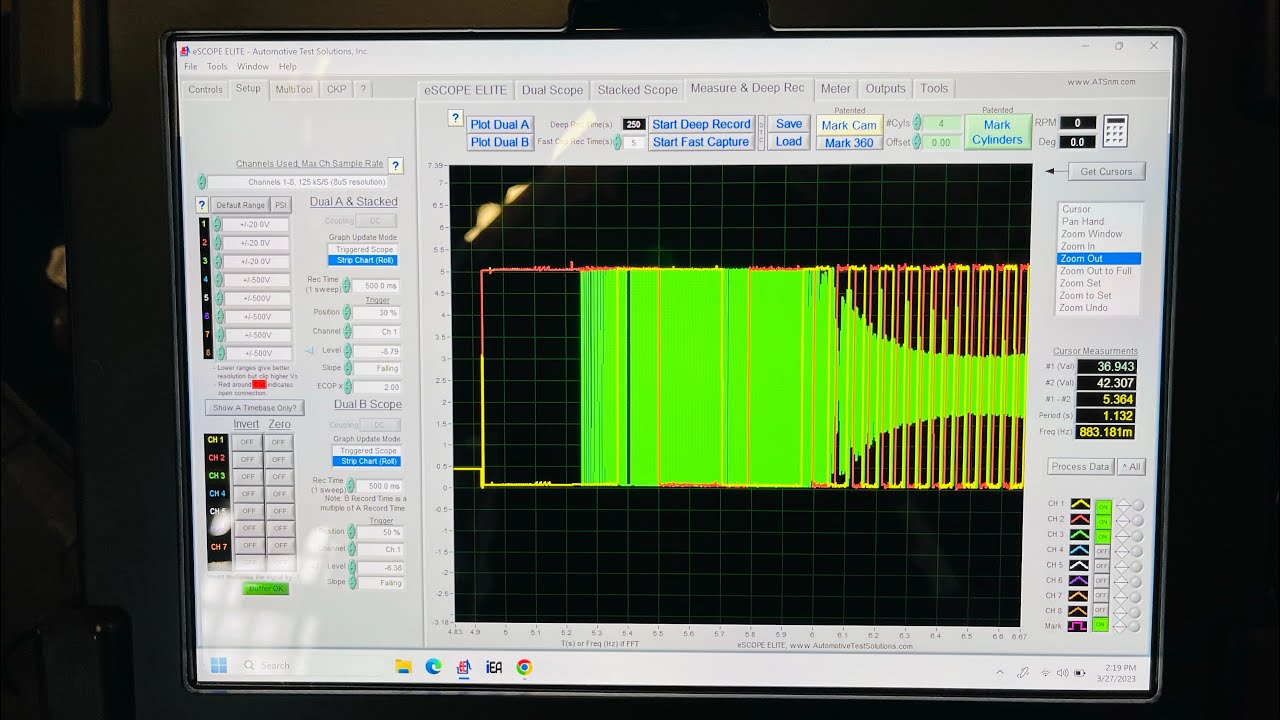Click the CH 1 vertical position diamond control
The height and width of the screenshot is (720, 1280).
click(x=1123, y=504)
